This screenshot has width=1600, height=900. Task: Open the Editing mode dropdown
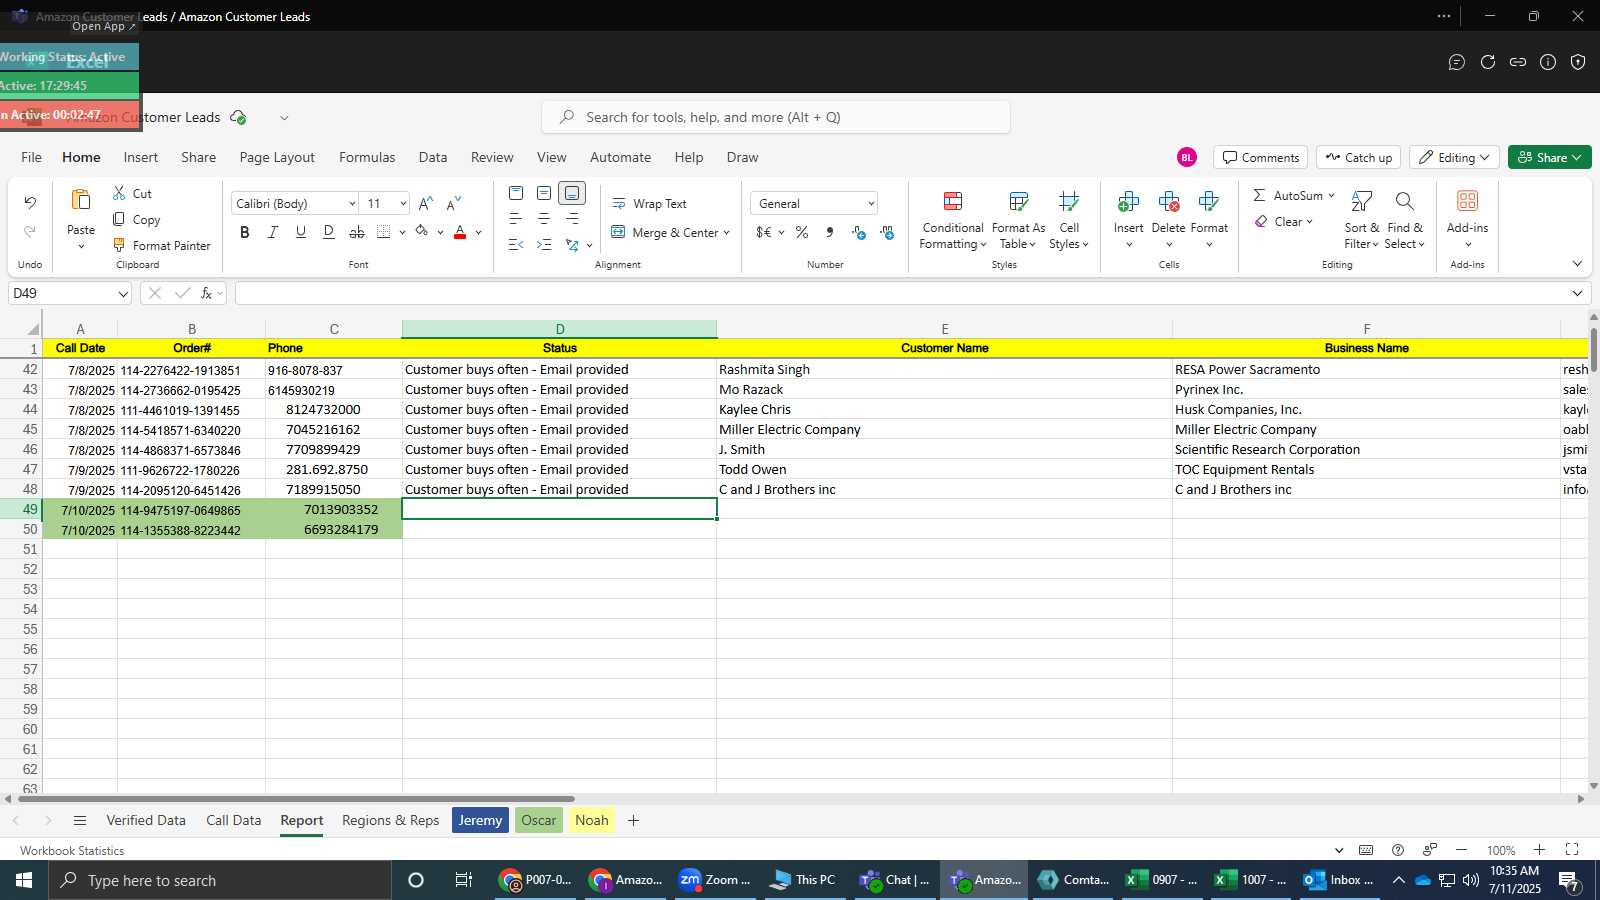pyautogui.click(x=1454, y=157)
